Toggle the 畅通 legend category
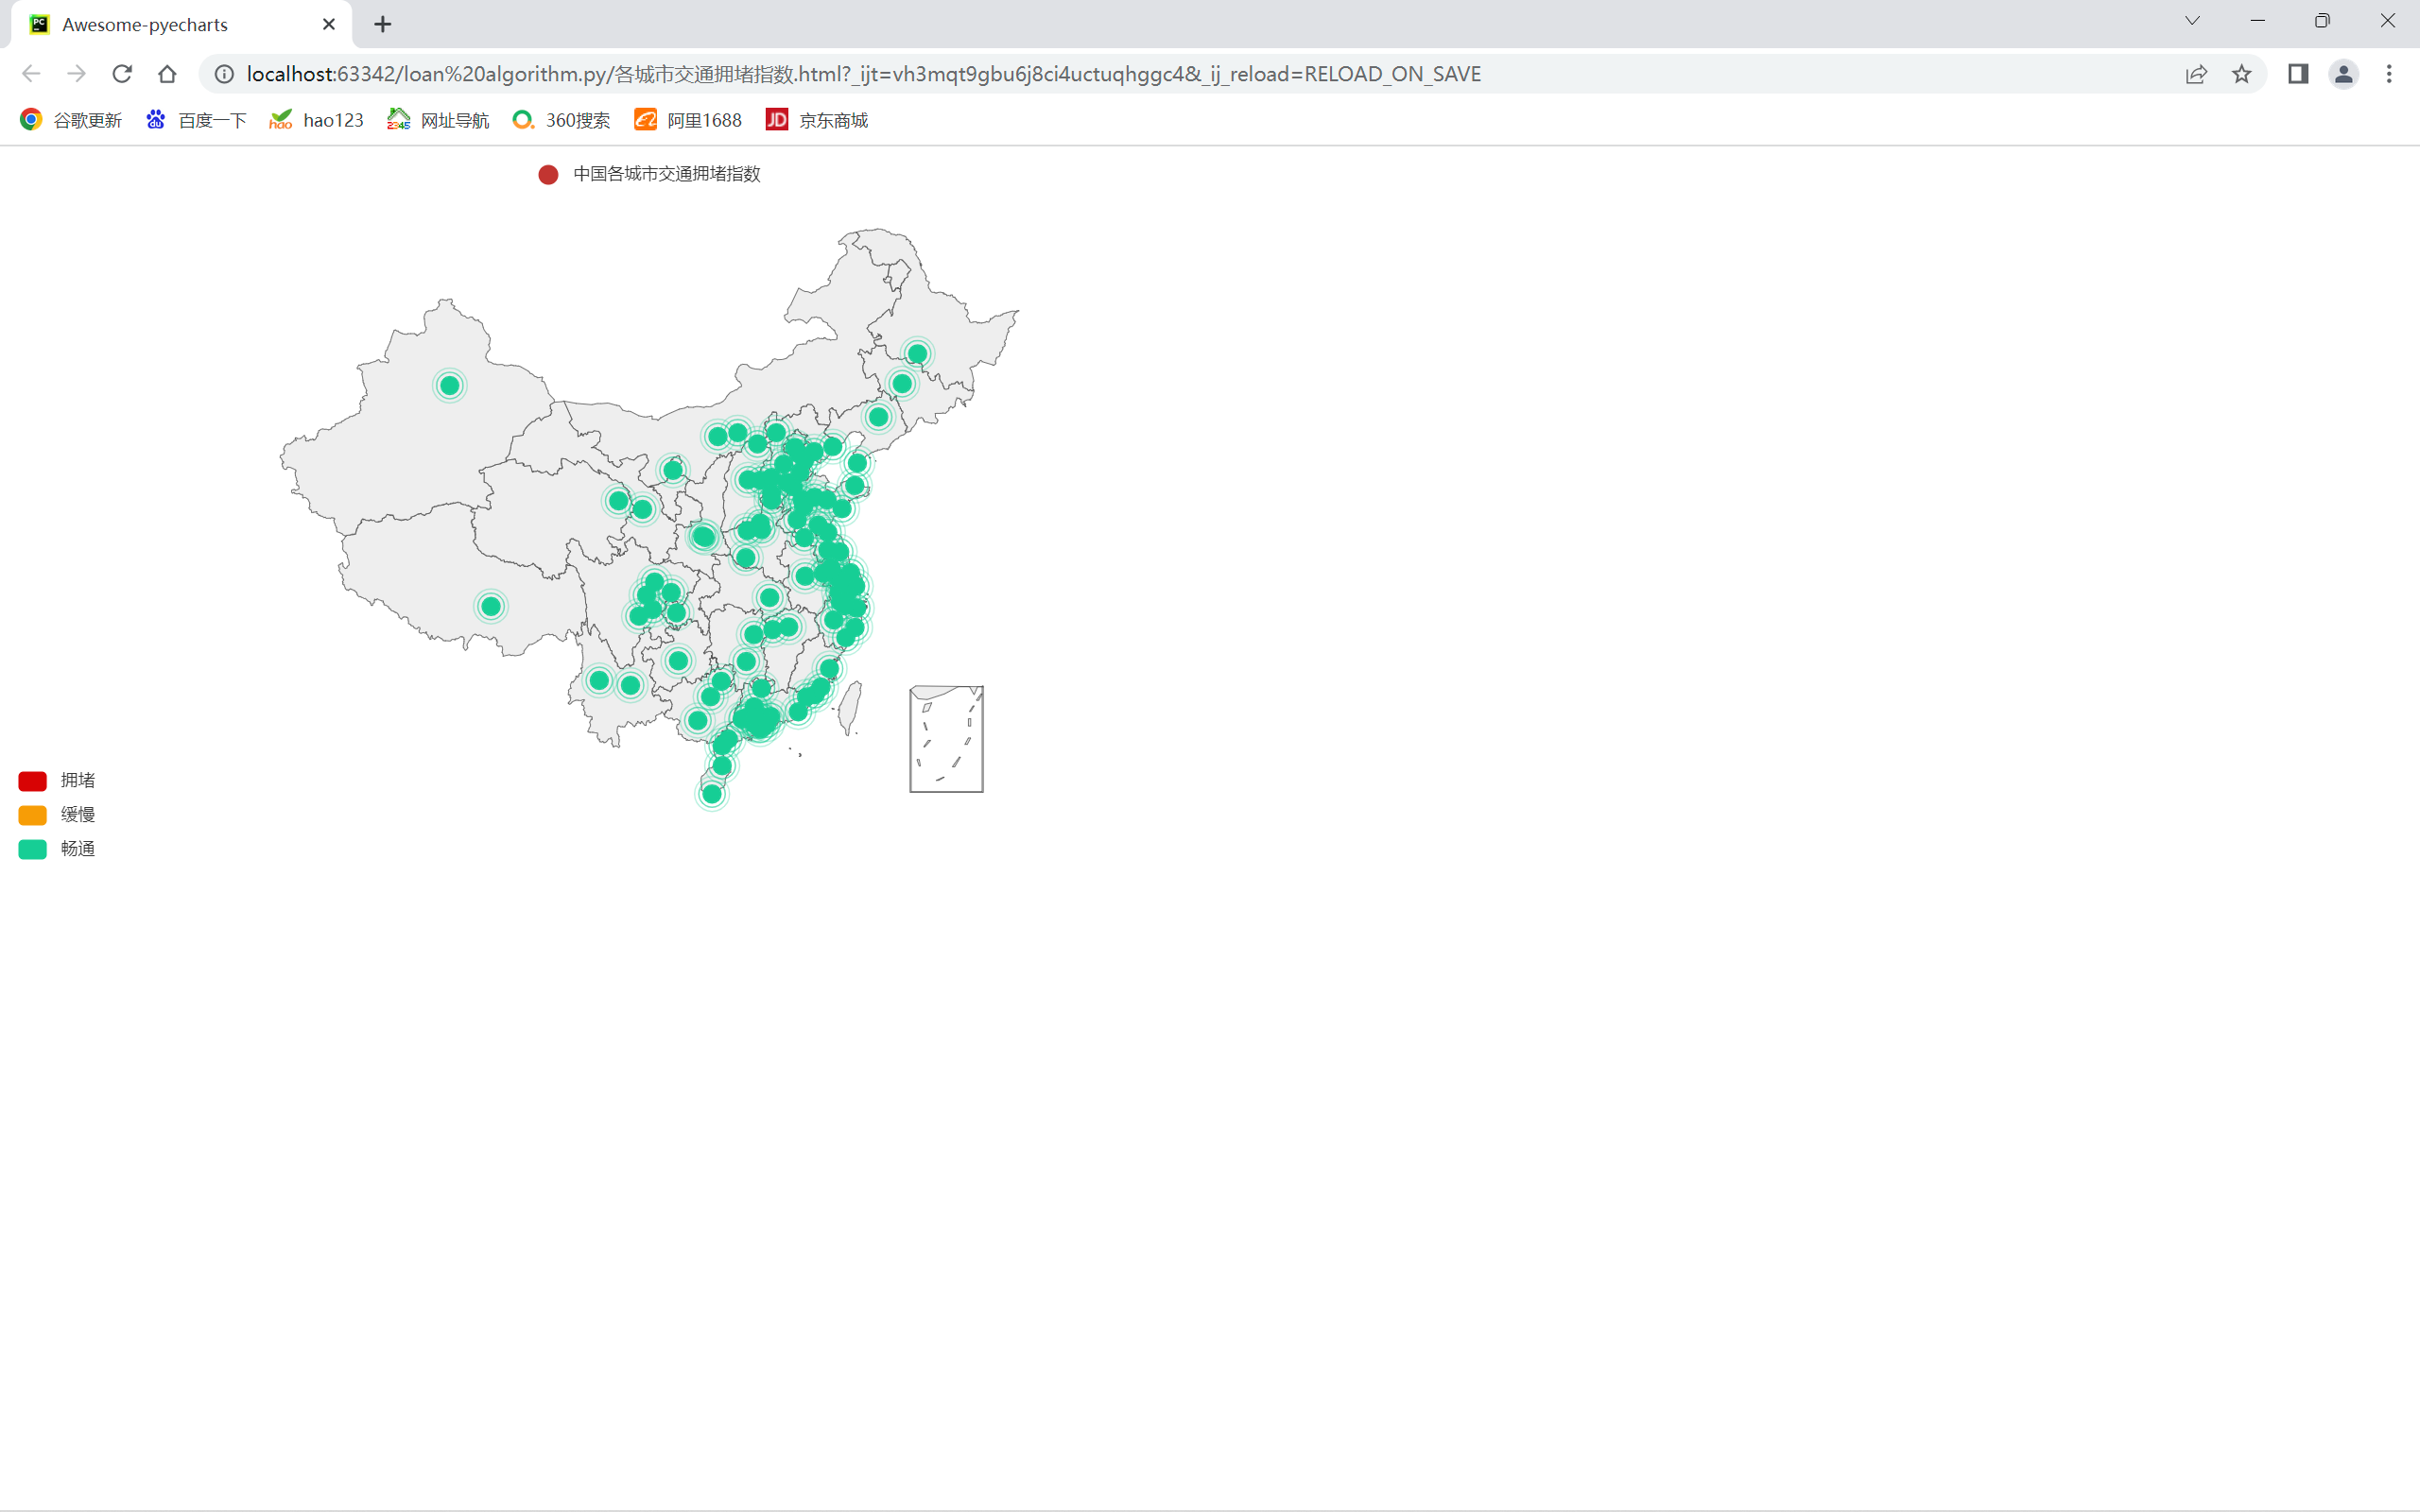 tap(77, 848)
